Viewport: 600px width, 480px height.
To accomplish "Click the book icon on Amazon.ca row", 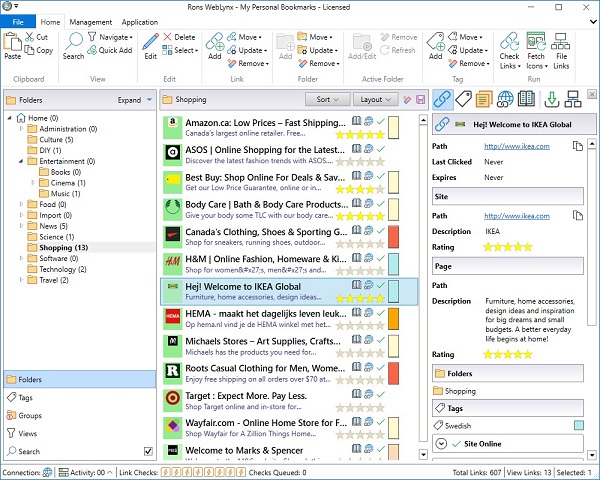I will pos(356,121).
